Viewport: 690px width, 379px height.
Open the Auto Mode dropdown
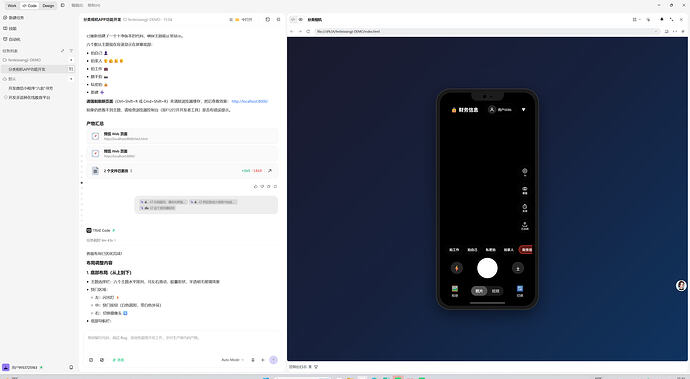232,360
